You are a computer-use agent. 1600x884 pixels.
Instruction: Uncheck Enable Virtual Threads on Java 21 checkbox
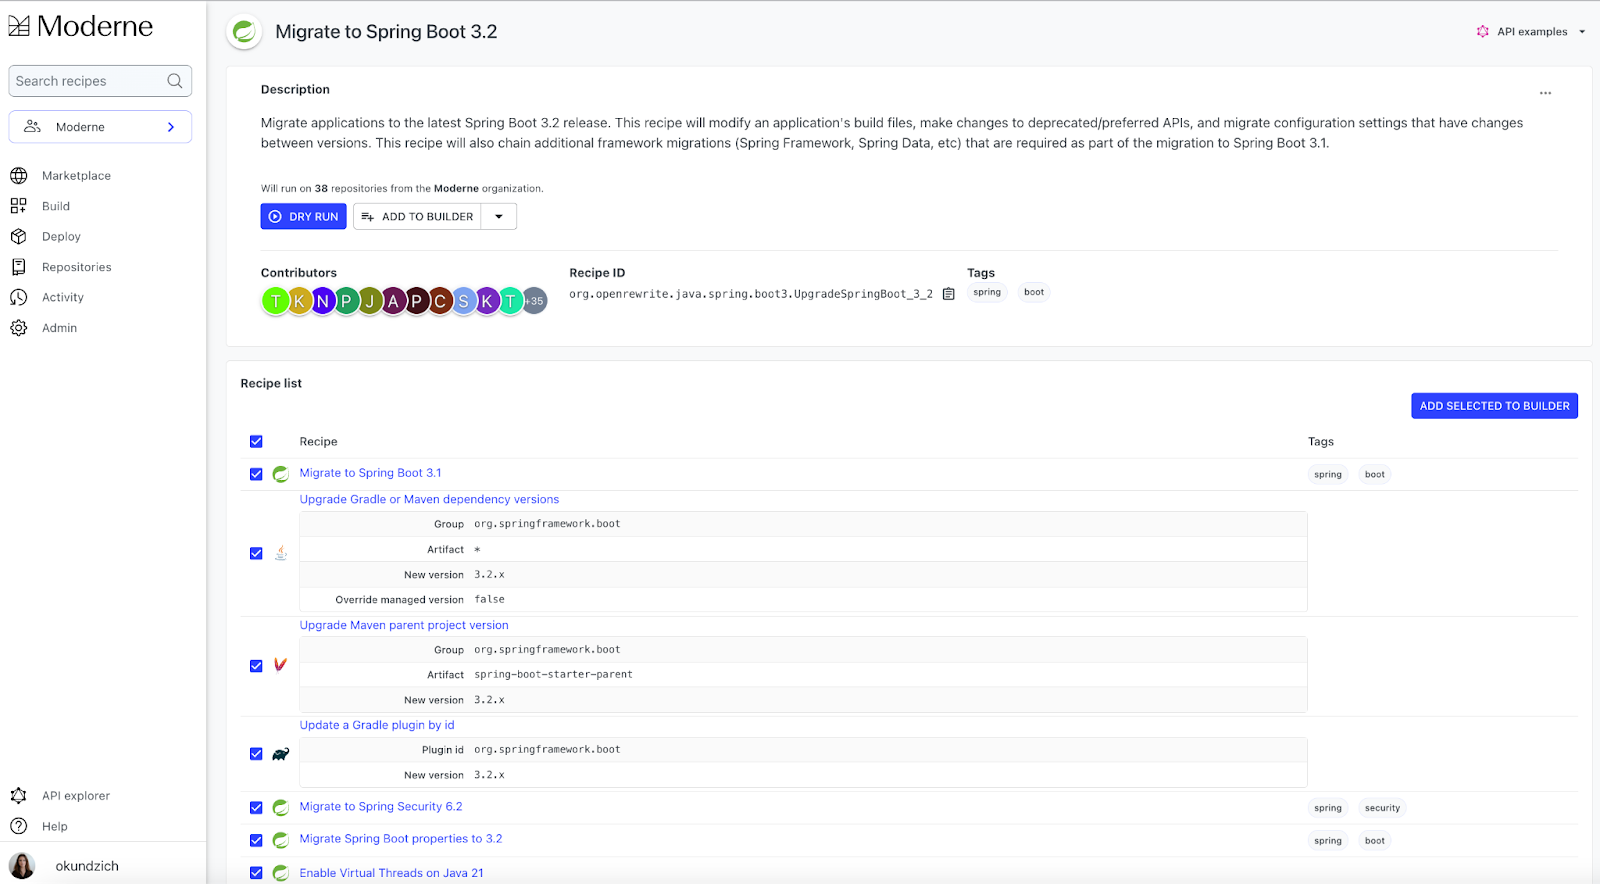click(256, 873)
